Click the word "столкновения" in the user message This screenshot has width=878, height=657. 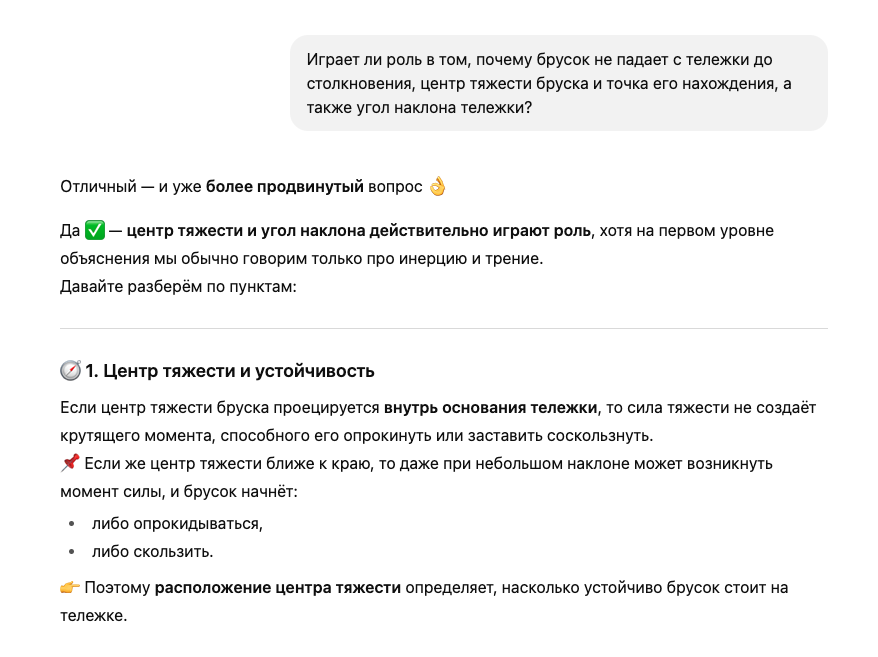[353, 84]
